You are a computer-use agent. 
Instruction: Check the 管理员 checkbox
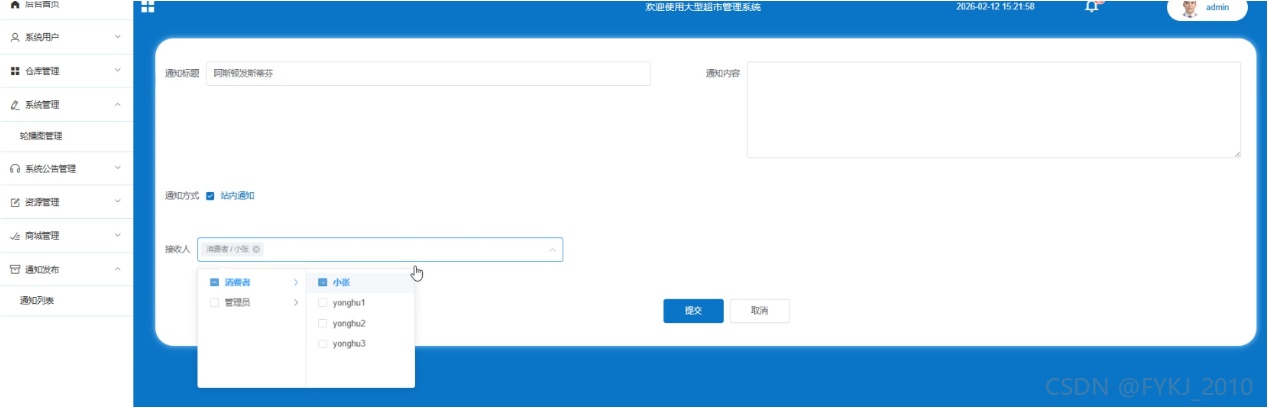pyautogui.click(x=214, y=302)
